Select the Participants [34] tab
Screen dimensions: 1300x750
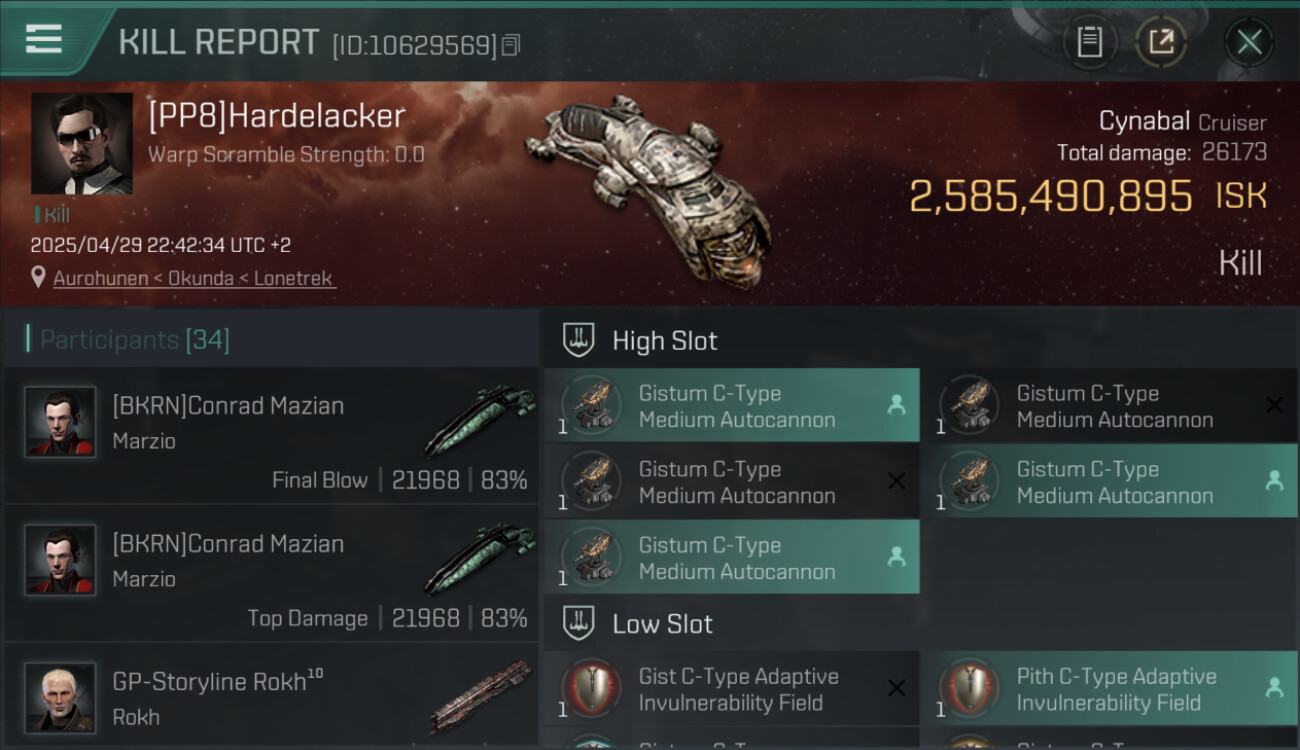pos(135,340)
